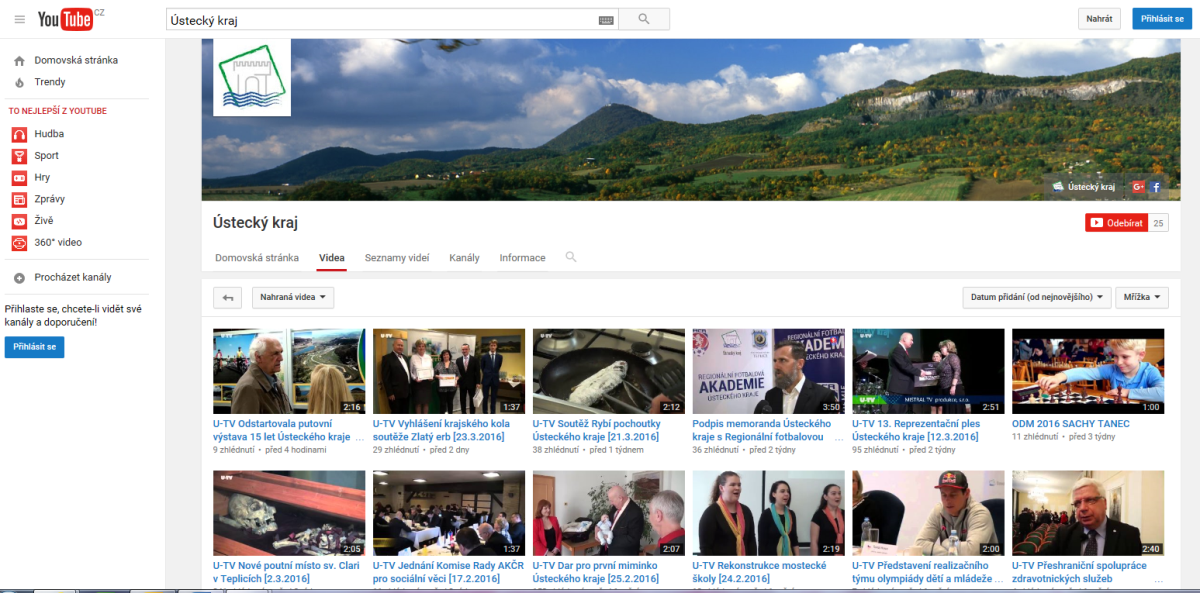Viewport: 1200px width, 593px height.
Task: Open the Kanály tab
Action: [x=465, y=258]
